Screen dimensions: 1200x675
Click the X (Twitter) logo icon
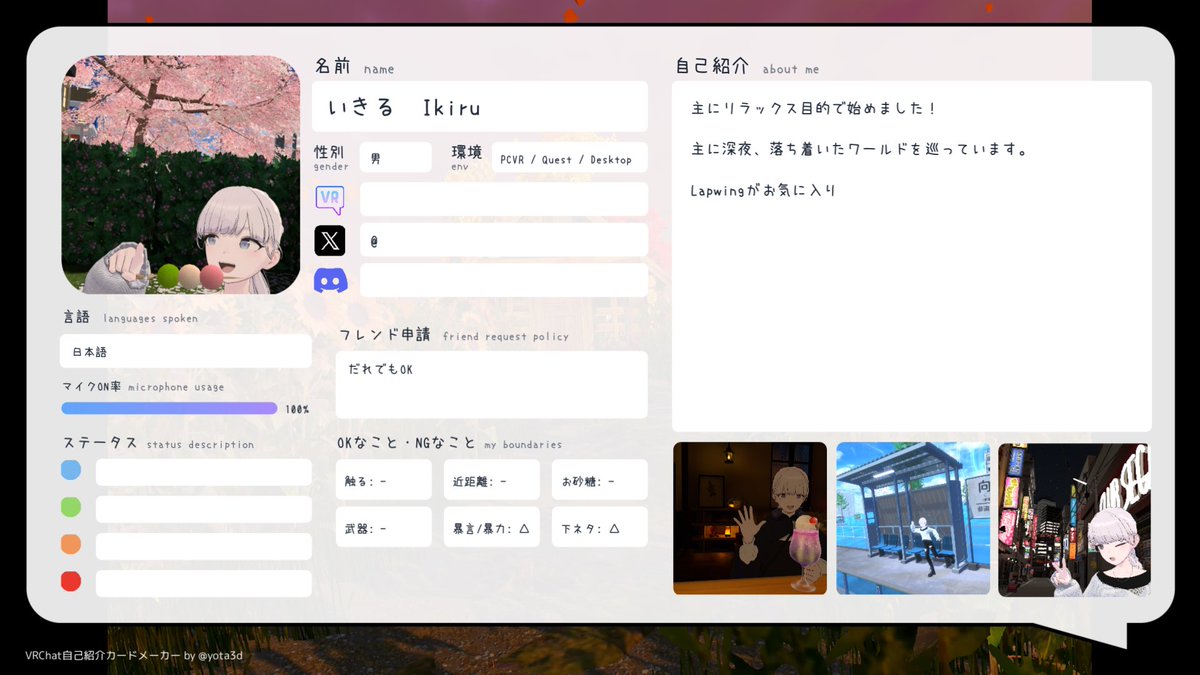click(330, 240)
